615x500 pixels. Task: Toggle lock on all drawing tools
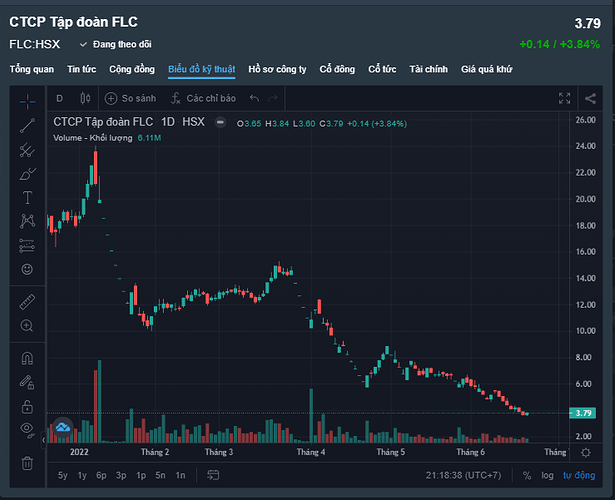point(27,406)
